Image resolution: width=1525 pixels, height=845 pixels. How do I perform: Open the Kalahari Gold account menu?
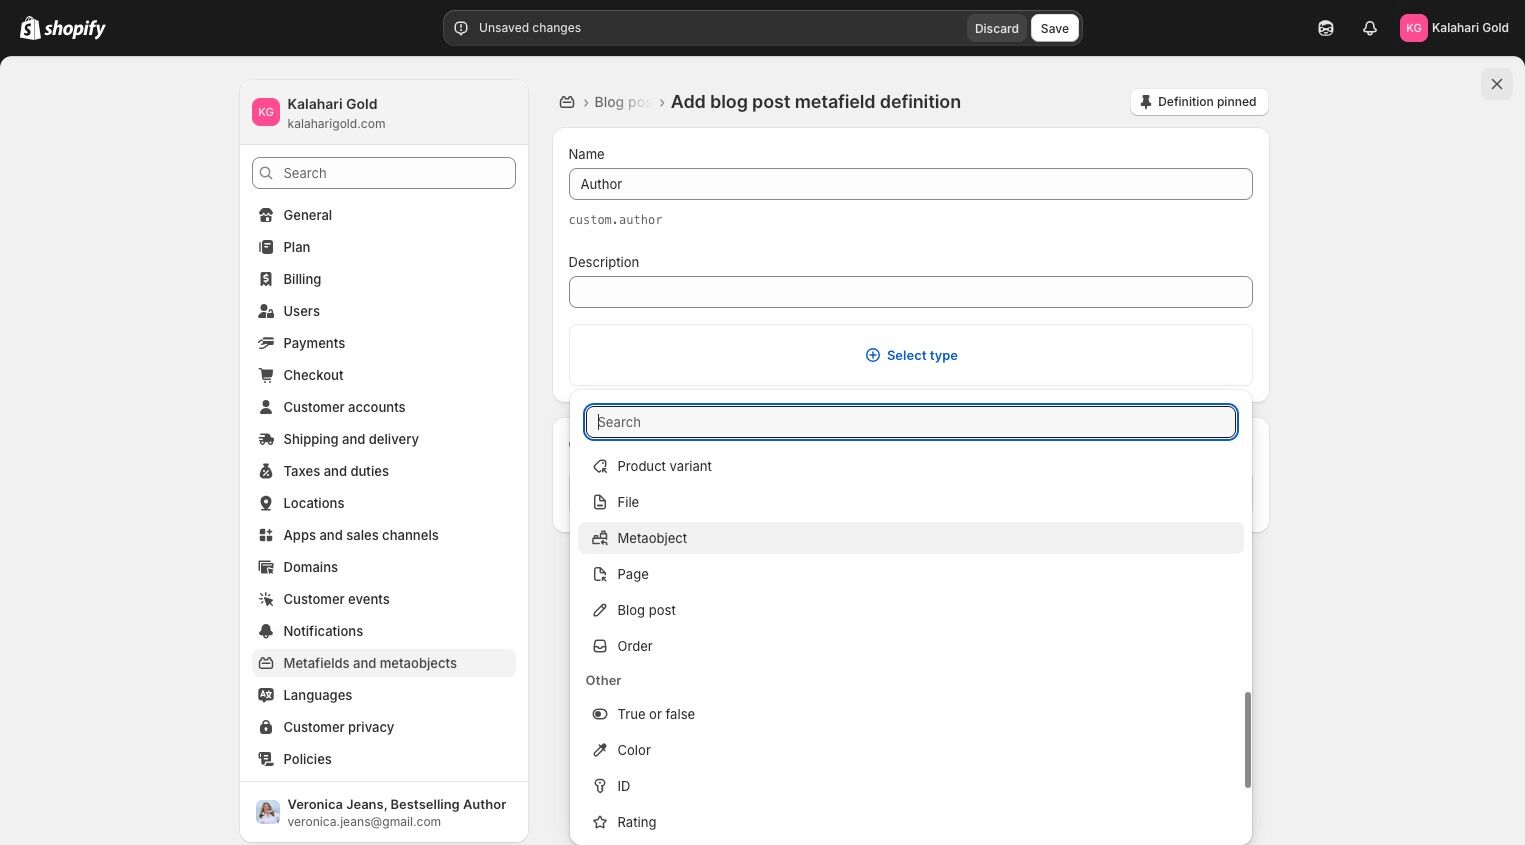1454,28
